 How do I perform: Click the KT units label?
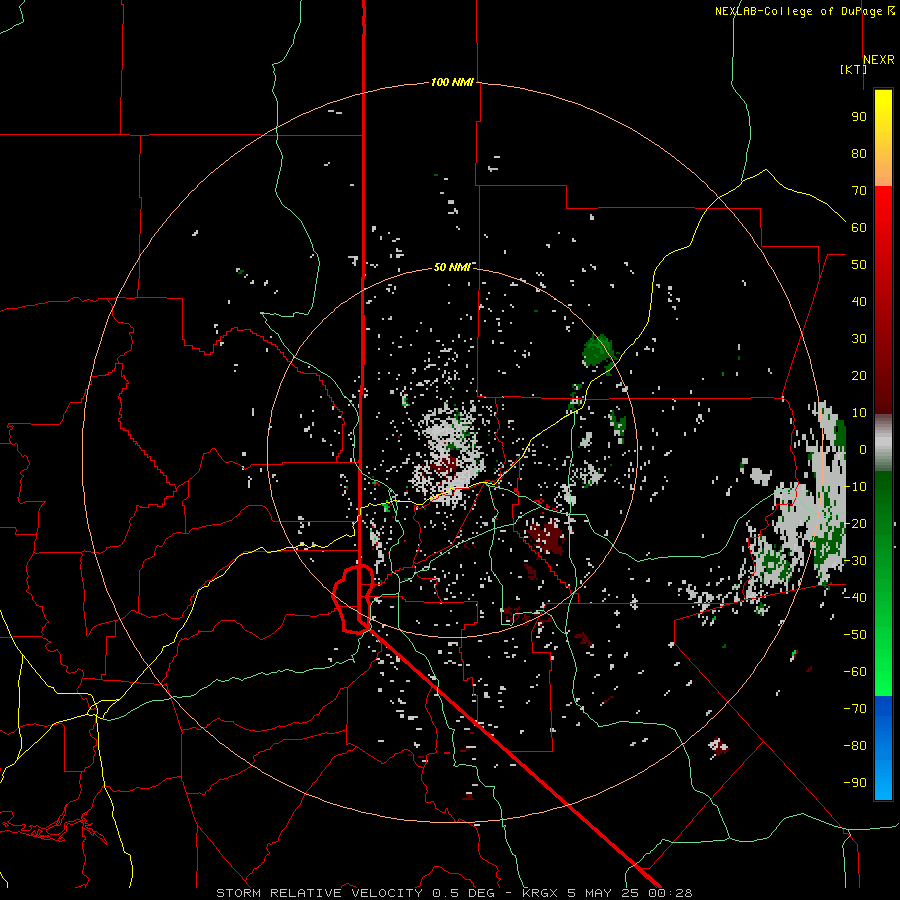853,69
